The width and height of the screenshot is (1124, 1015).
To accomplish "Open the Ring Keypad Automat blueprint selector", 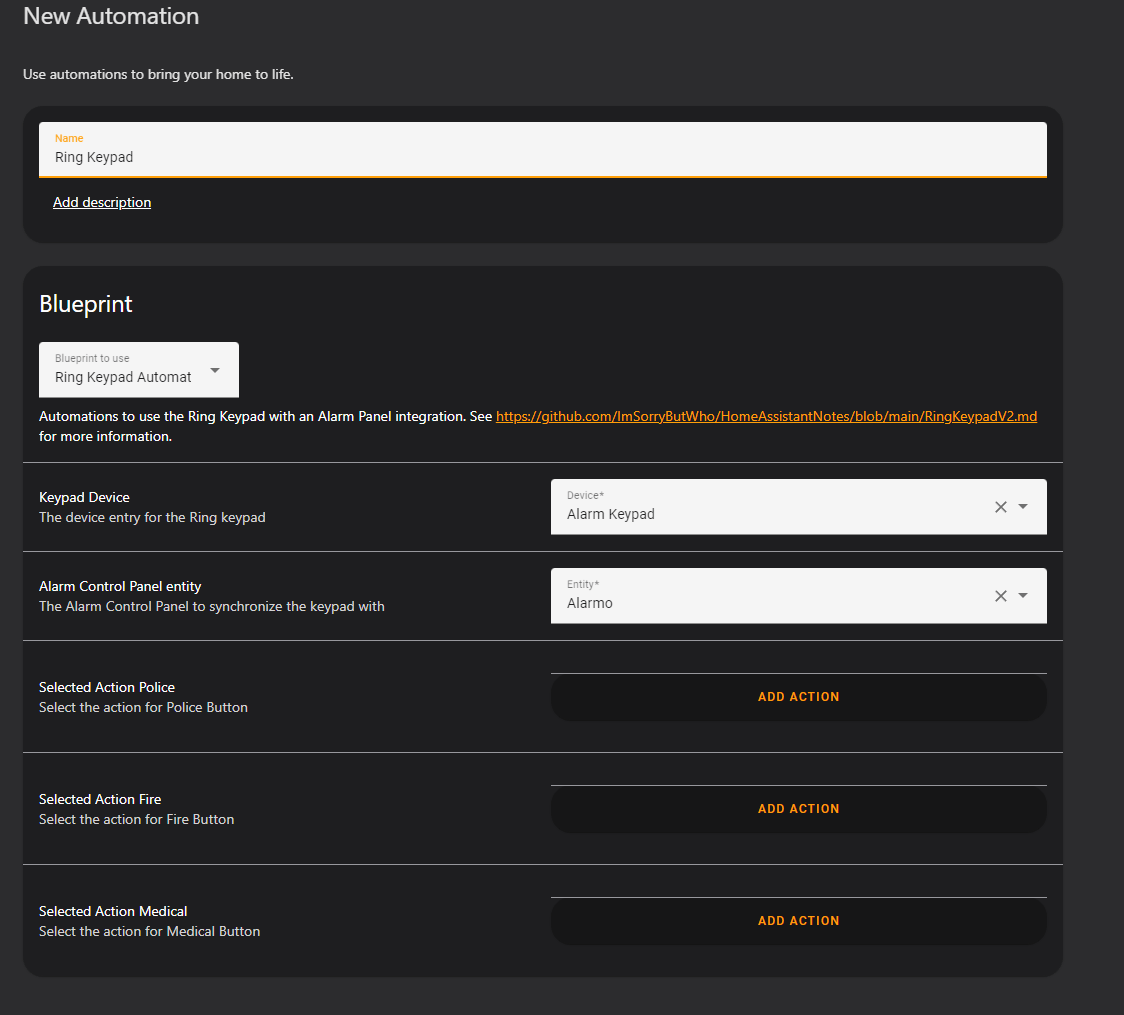I will click(124, 377).
